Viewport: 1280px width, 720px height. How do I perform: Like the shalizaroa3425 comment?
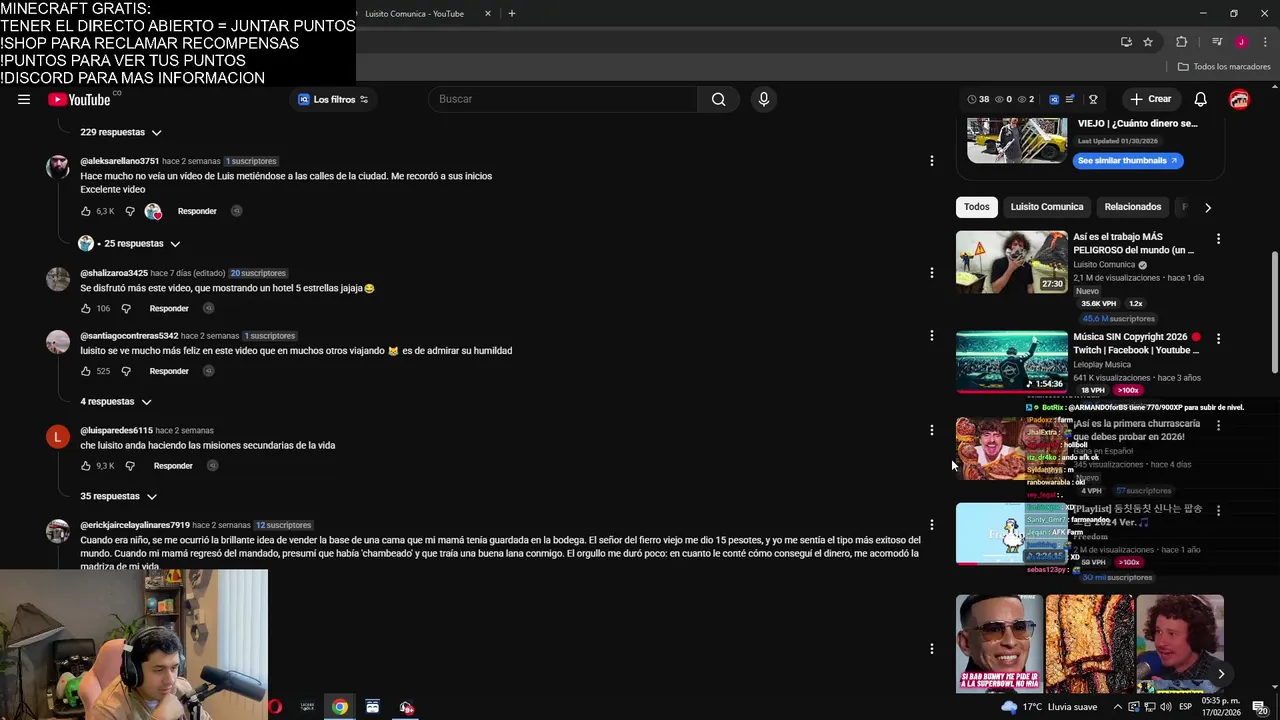(86, 308)
